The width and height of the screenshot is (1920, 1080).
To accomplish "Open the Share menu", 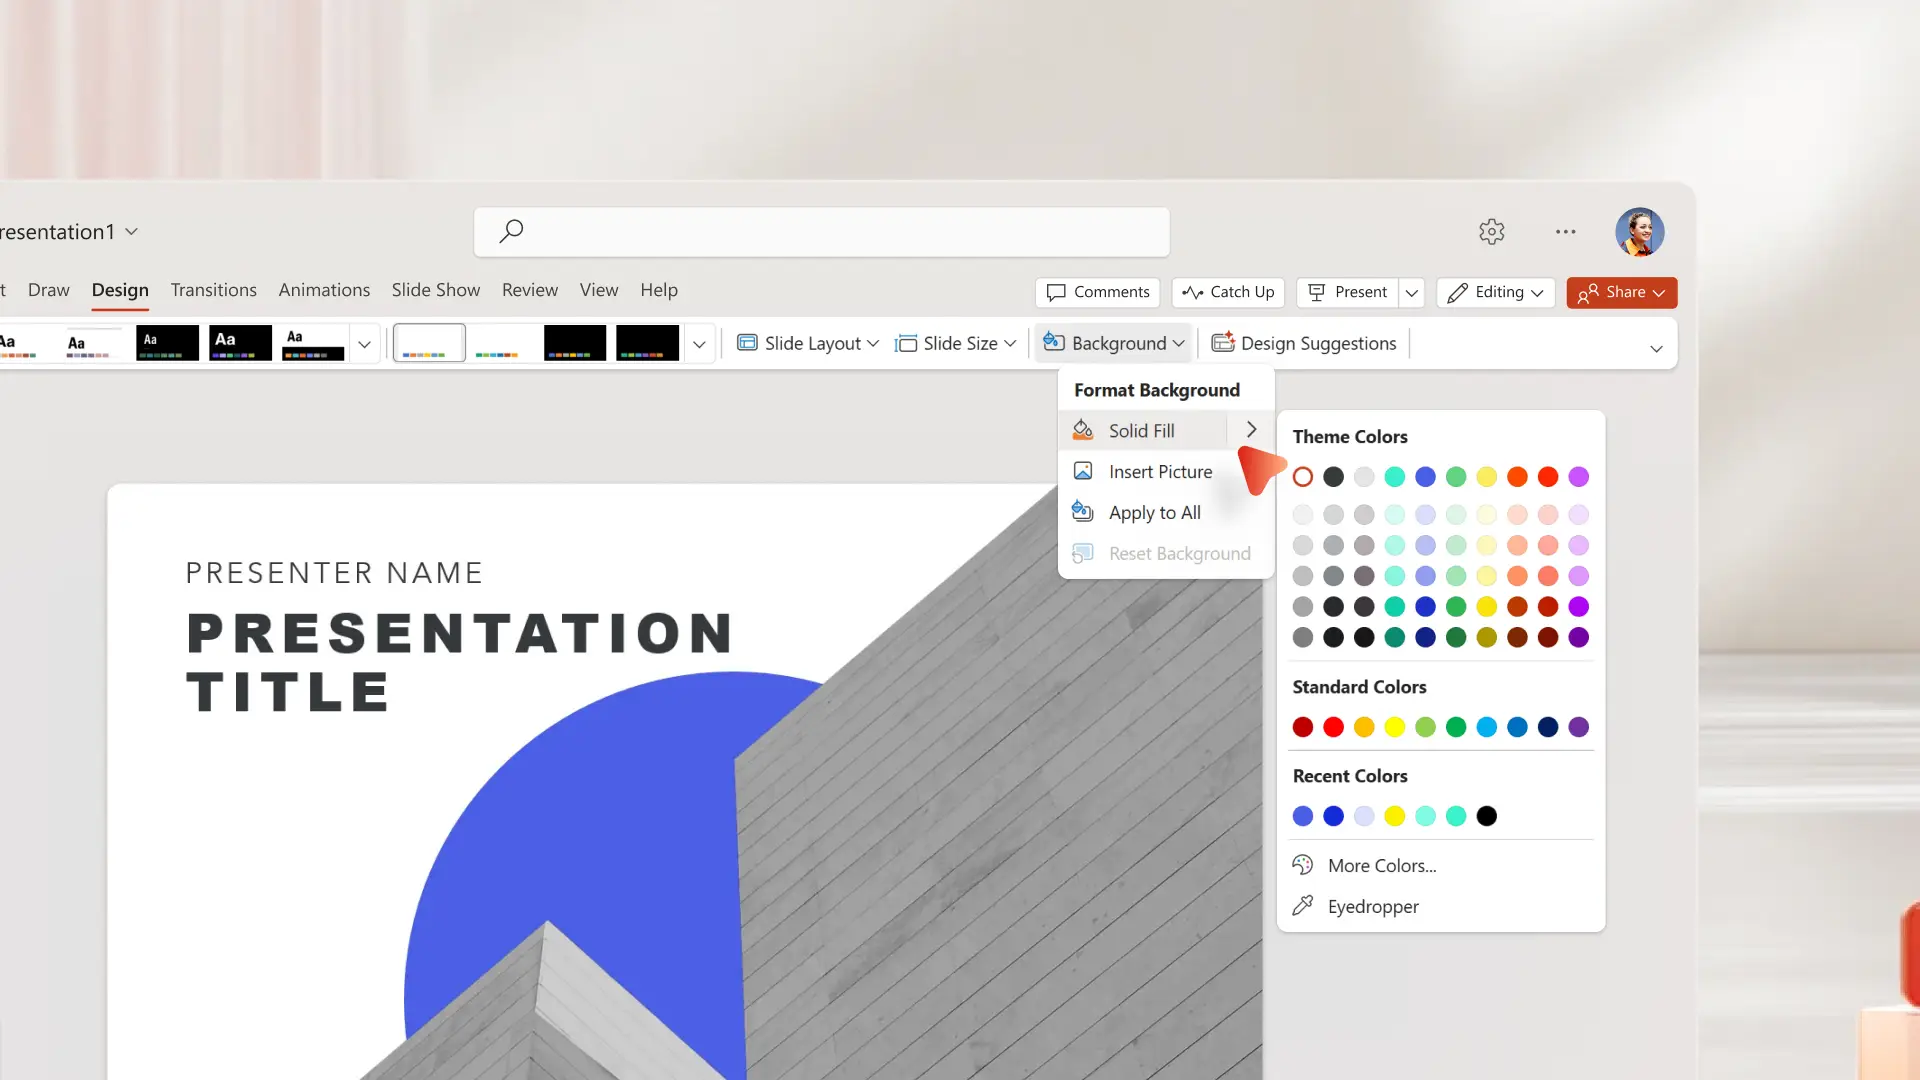I will pyautogui.click(x=1621, y=292).
